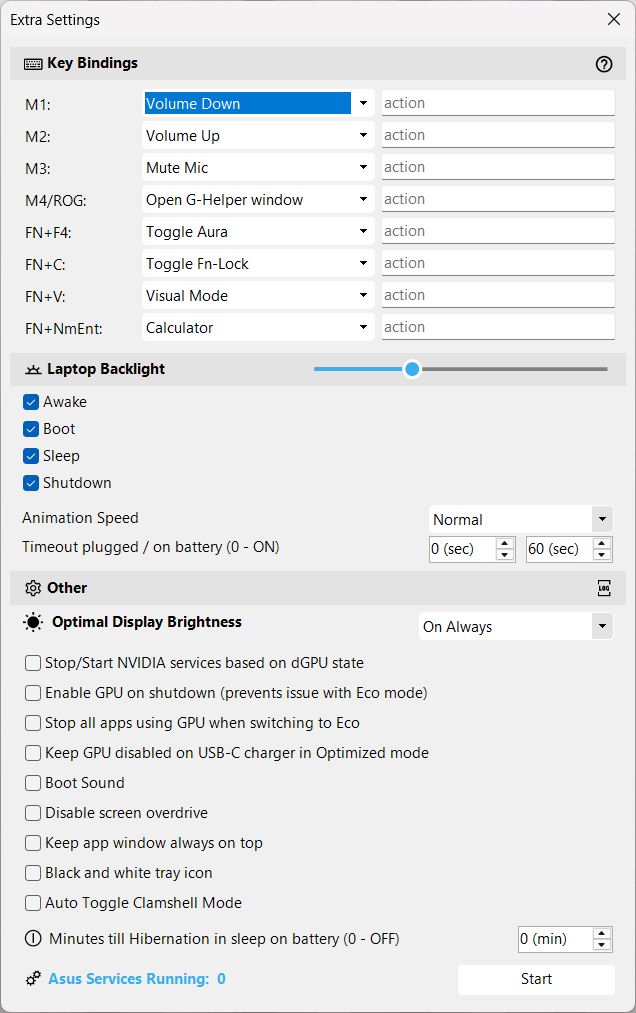Click the sun icon for Optimal Display Brightness
Screen dimensions: 636x1013
click(34, 623)
